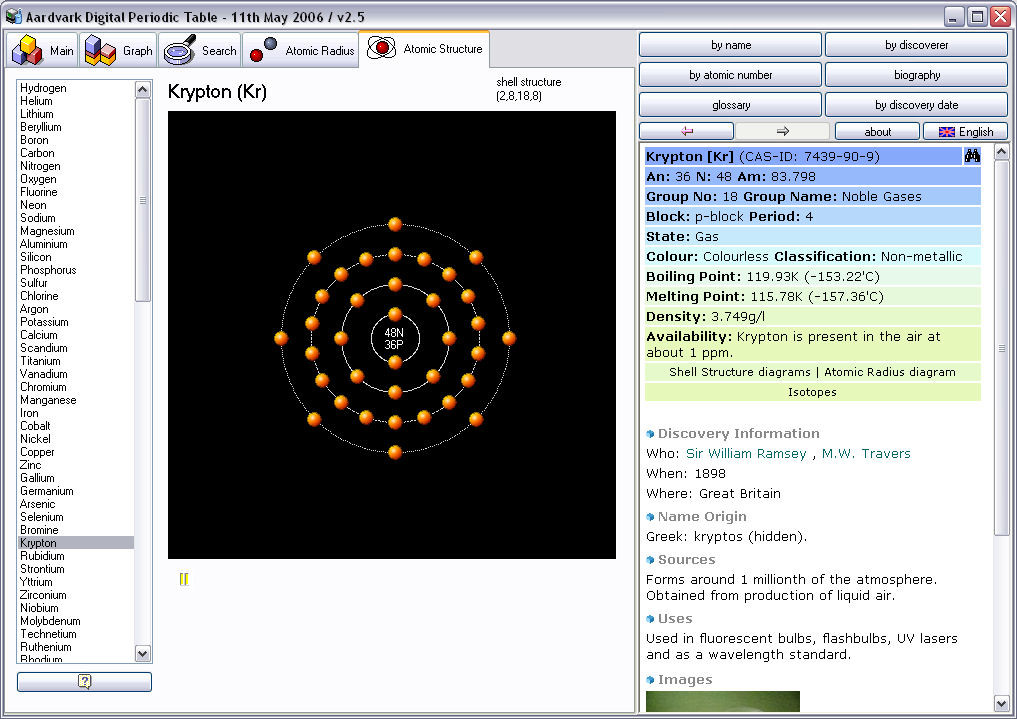The width and height of the screenshot is (1017, 719).
Task: Go back with the left arrow button
Action: (687, 131)
